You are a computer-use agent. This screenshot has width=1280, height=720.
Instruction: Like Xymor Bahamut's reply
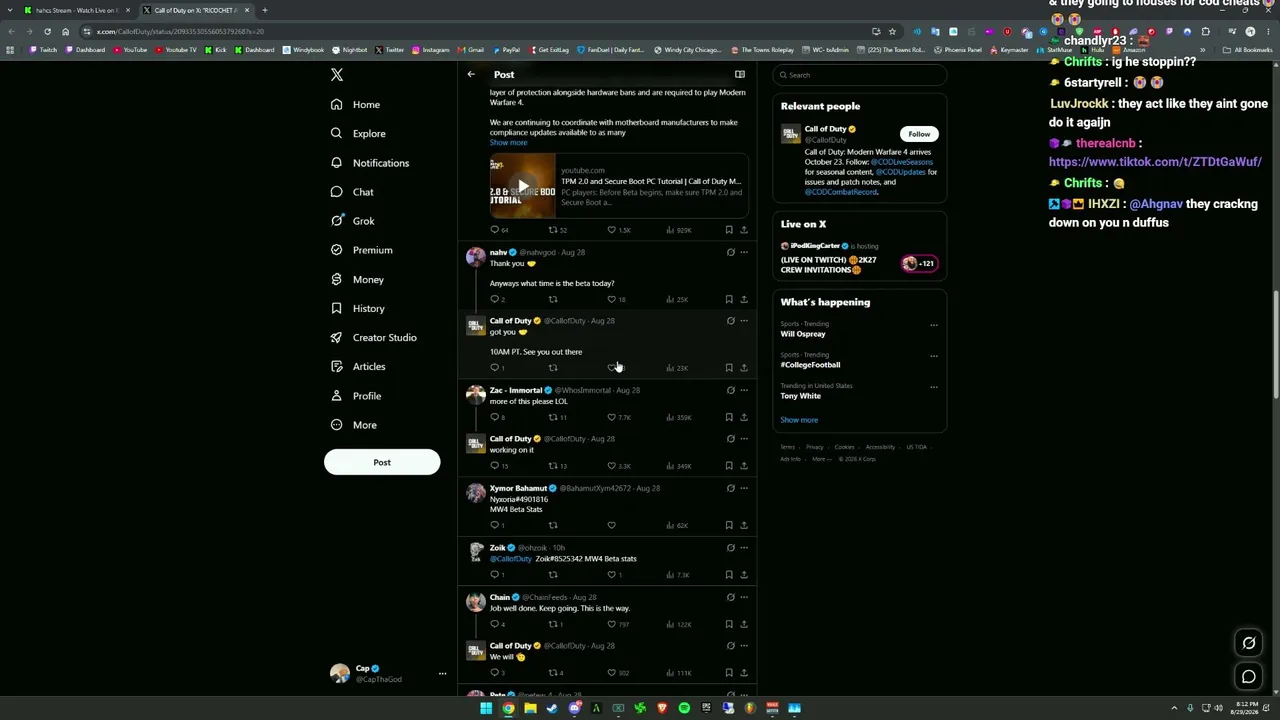point(612,525)
